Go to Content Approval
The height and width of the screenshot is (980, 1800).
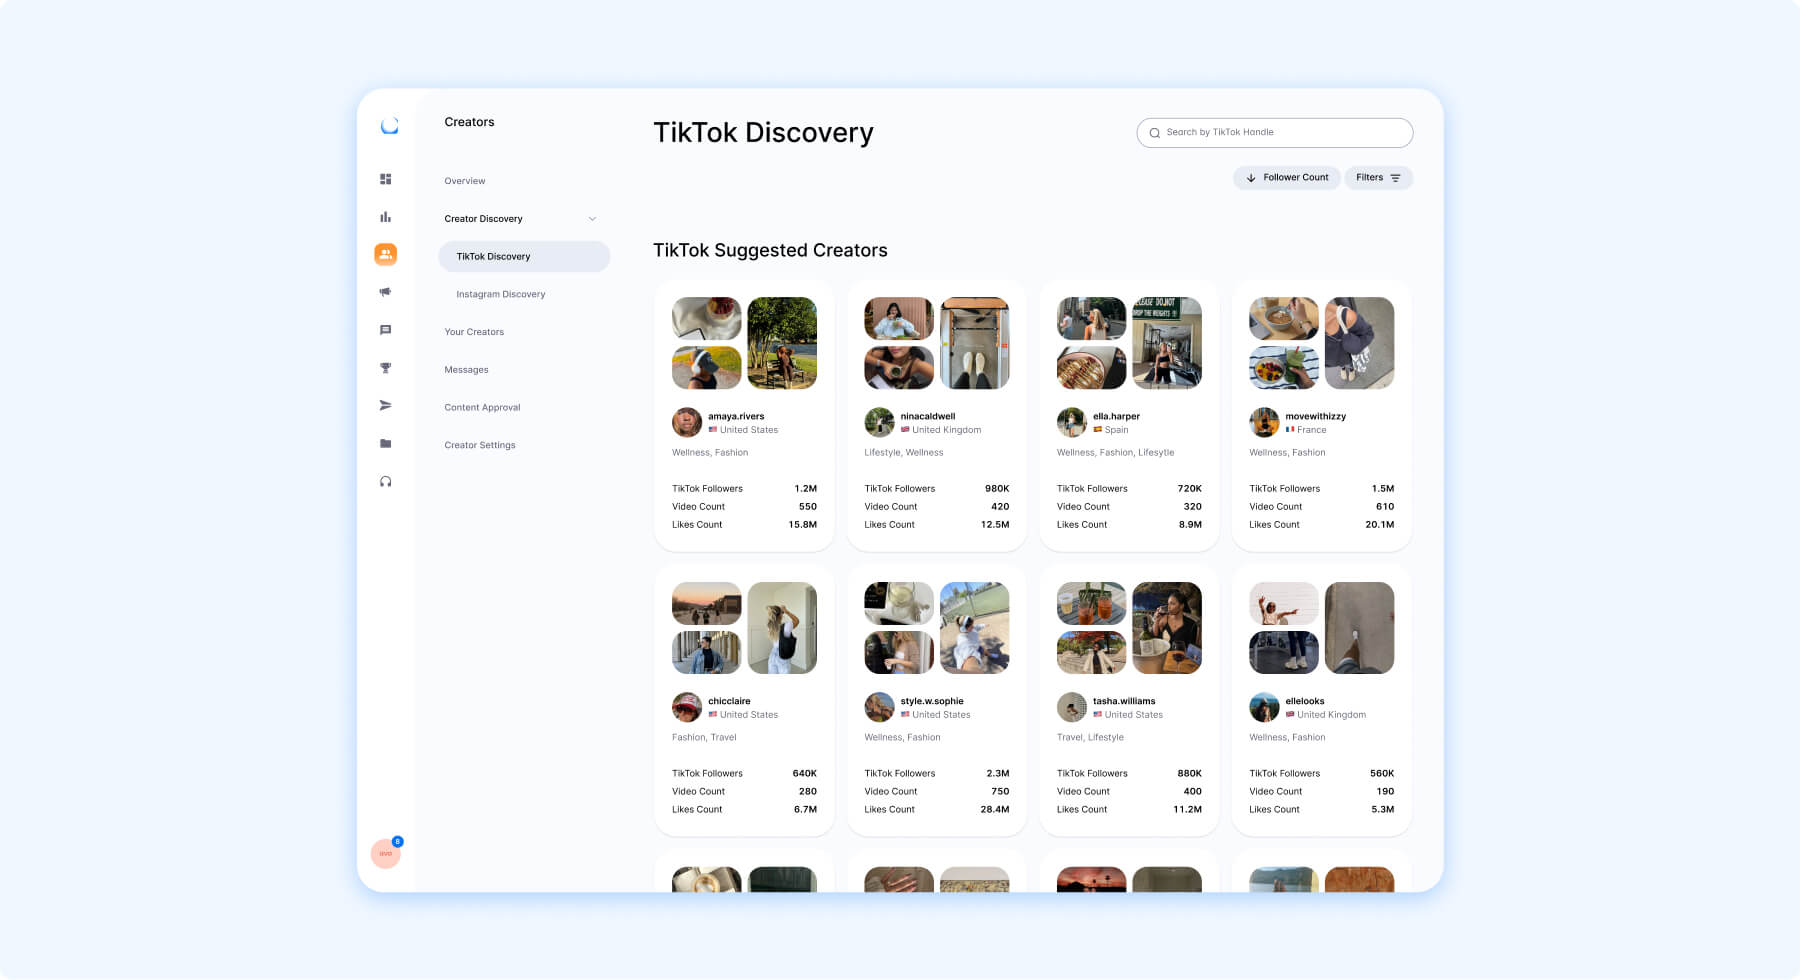click(482, 407)
